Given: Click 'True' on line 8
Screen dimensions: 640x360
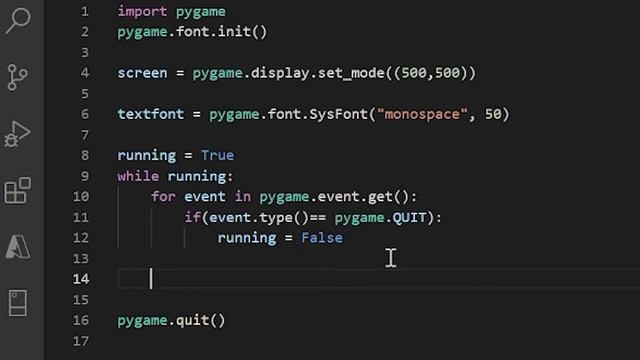Looking at the screenshot, I should 218,156.
